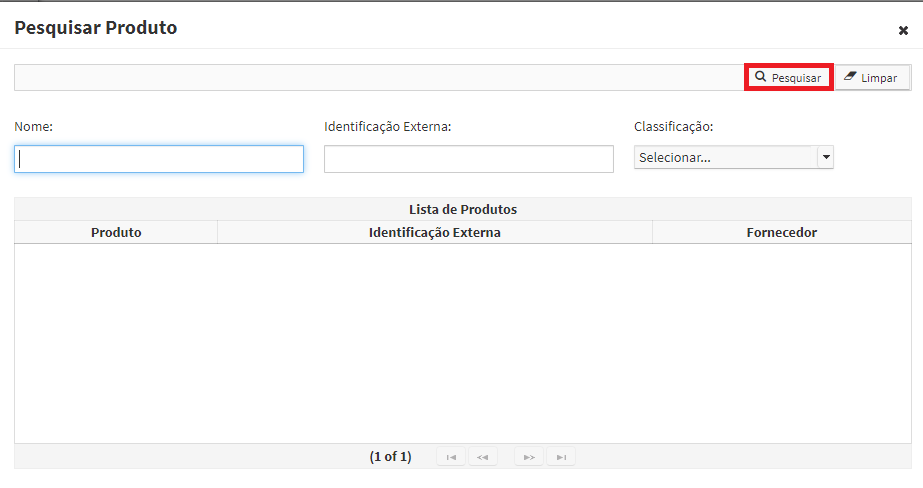
Task: Sort by Identificação Externa column header
Action: (x=434, y=233)
